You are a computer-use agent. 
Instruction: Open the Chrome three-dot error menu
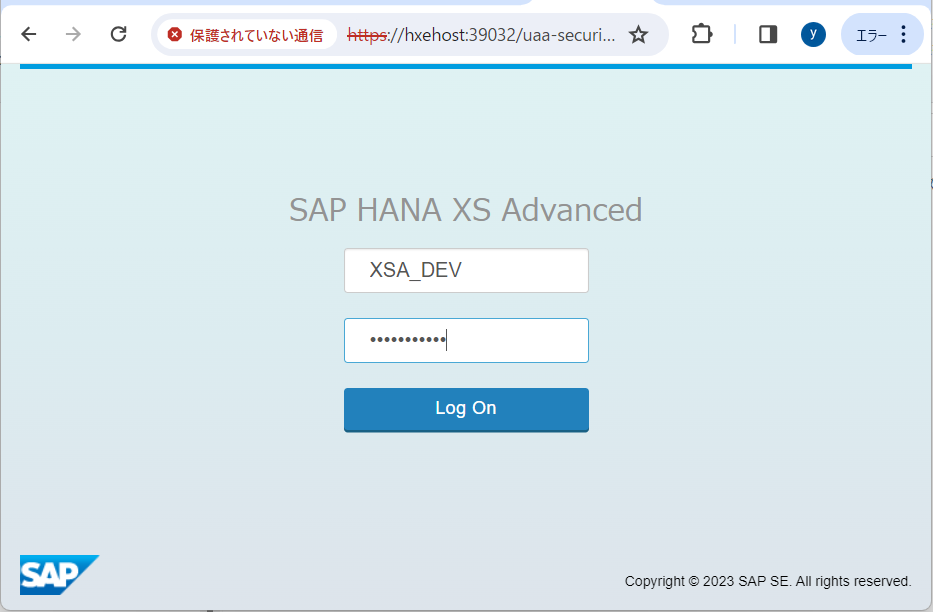[x=882, y=34]
